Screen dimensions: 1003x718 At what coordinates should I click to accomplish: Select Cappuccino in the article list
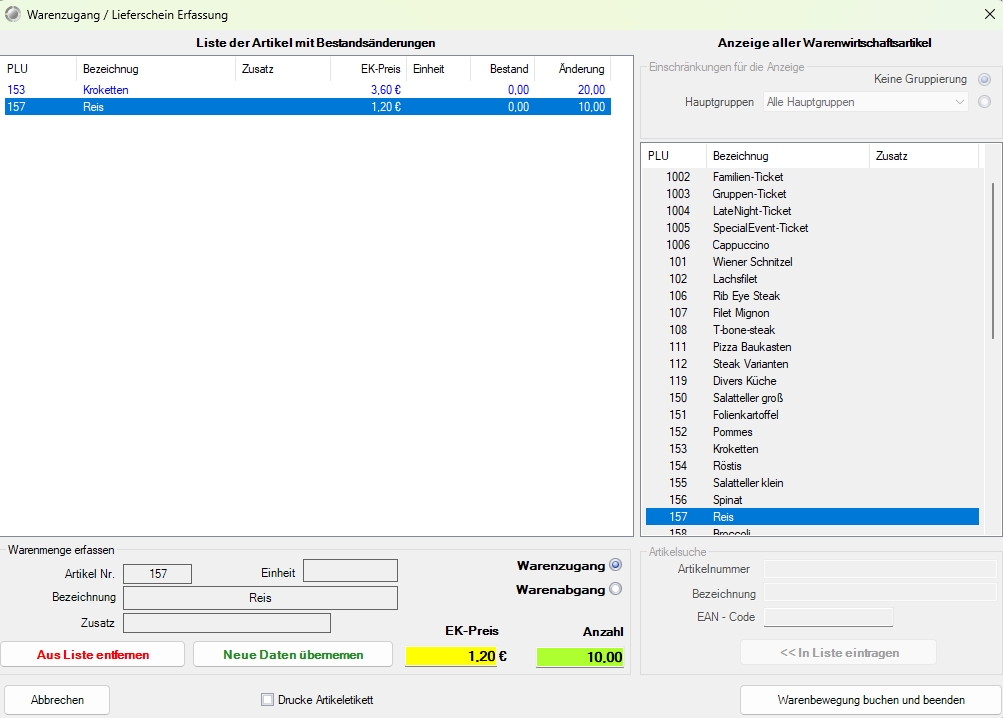pos(740,245)
